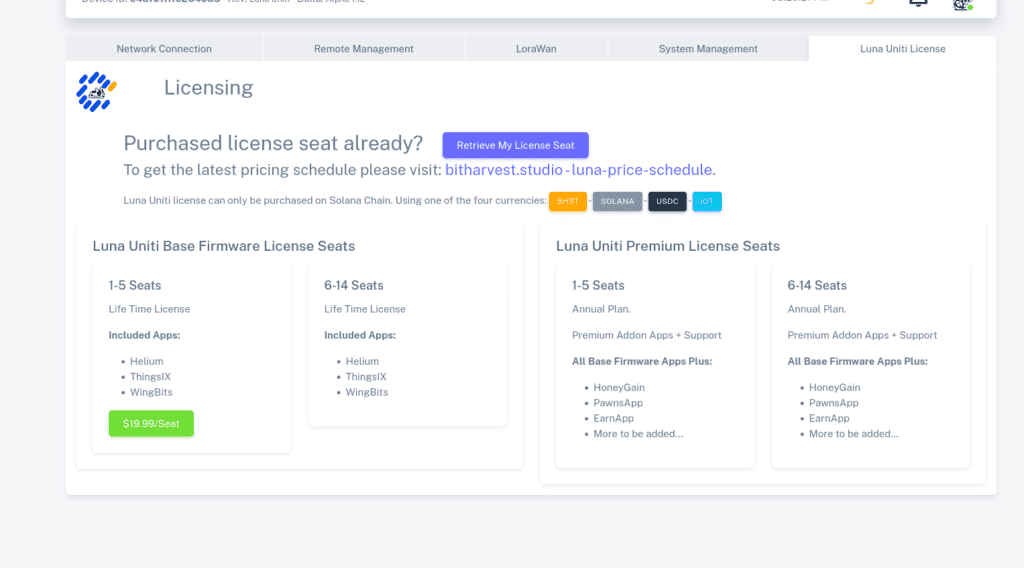Screen dimensions: 1024x568
Task: Click the $19.99/Seat purchase button
Action: tap(151, 423)
